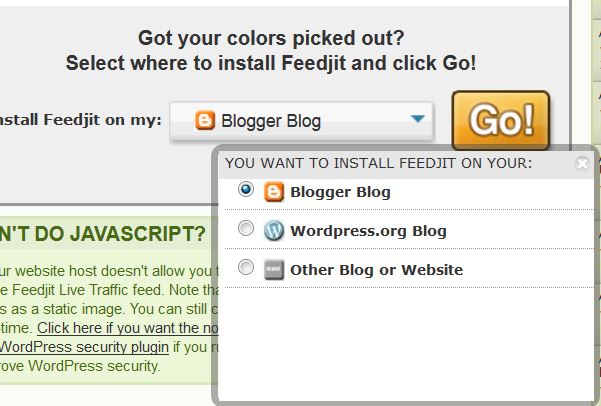The image size is (601, 406).
Task: Pick the Other Blog or Website entry
Action: click(376, 270)
